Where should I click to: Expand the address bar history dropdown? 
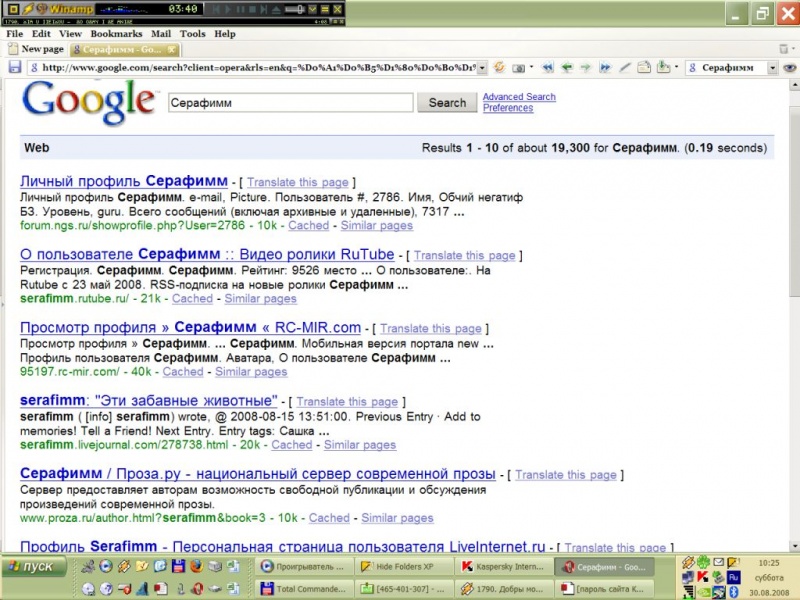[x=482, y=68]
